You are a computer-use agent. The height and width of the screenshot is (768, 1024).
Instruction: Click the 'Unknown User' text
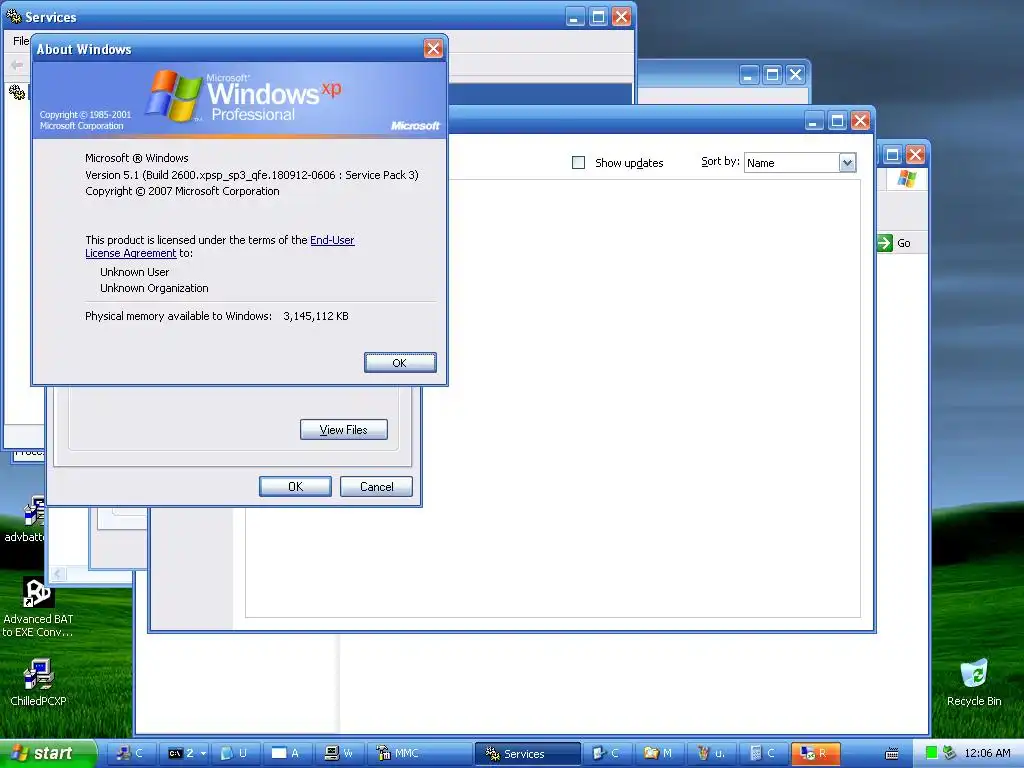(x=135, y=272)
